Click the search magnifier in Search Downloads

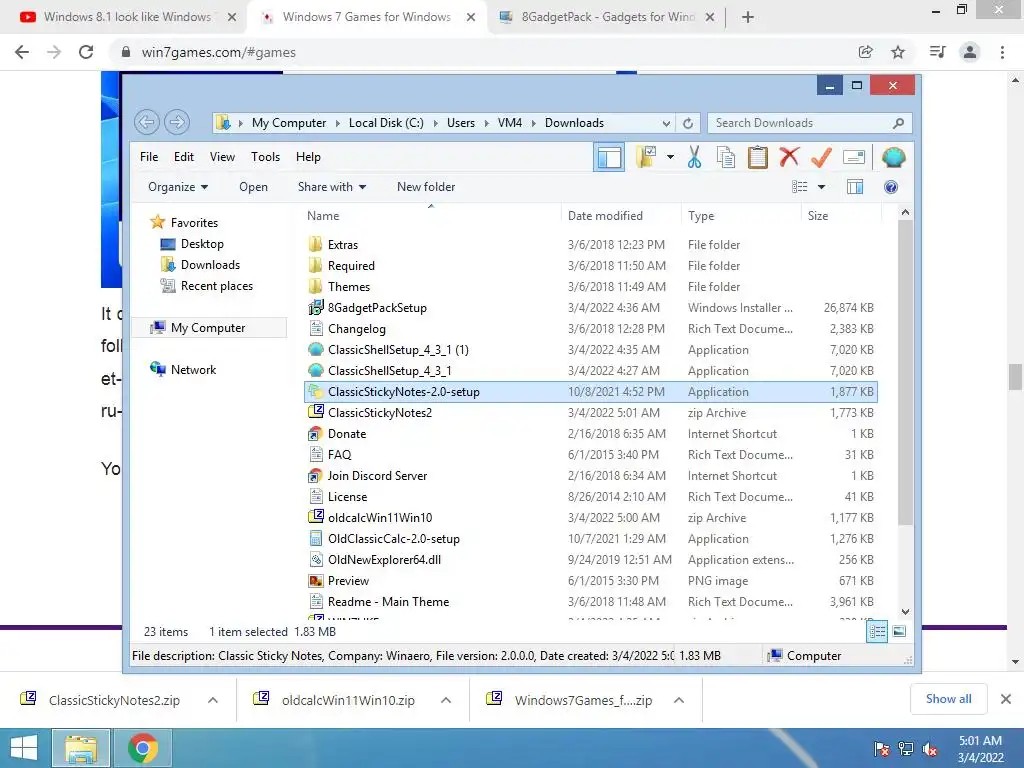[899, 123]
